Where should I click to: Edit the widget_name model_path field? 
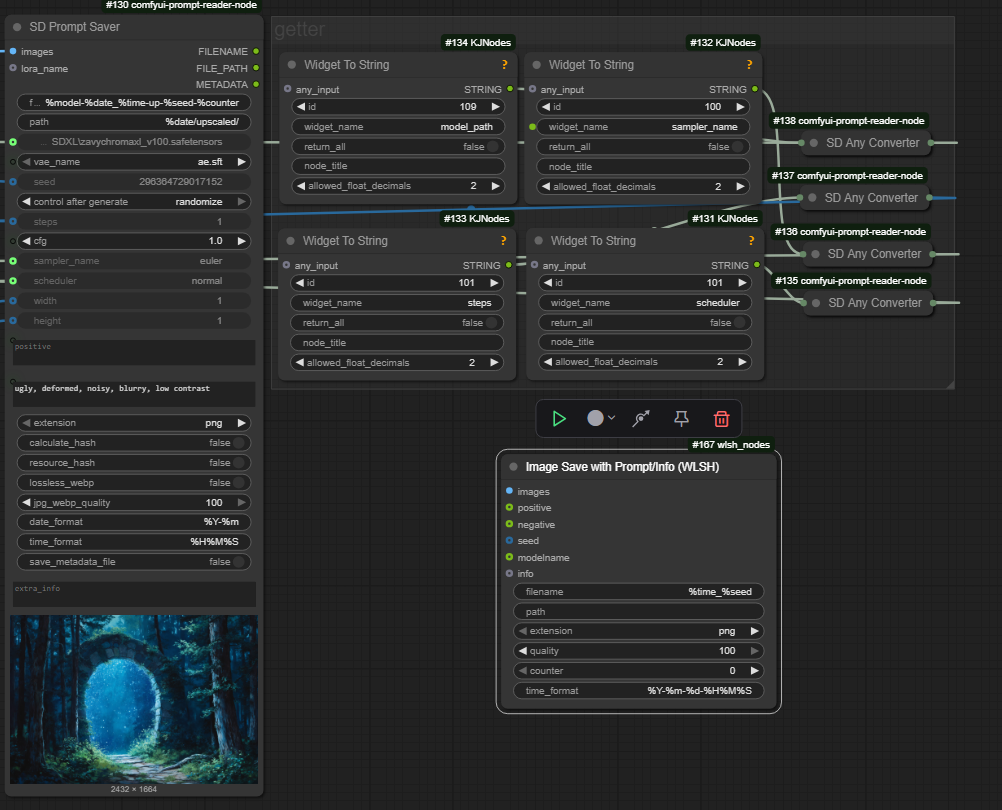coord(398,126)
